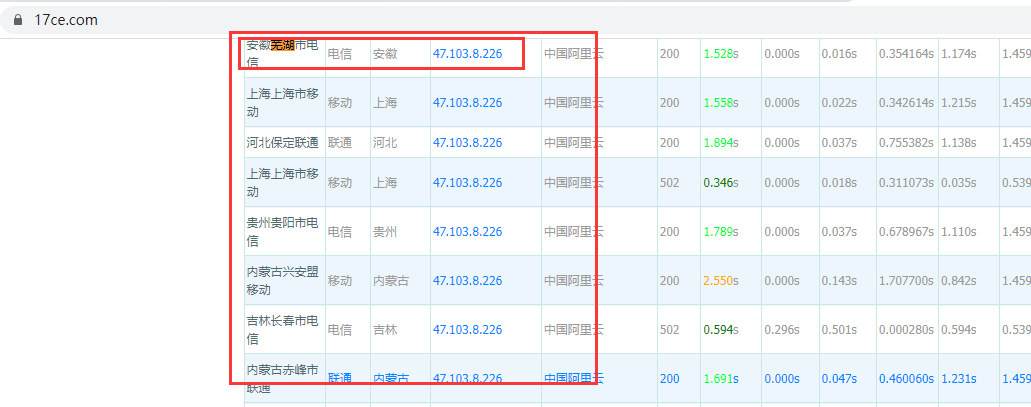Click IP address in 内蒙古兴安盟移动 row
1031x407 pixels.
pos(467,281)
